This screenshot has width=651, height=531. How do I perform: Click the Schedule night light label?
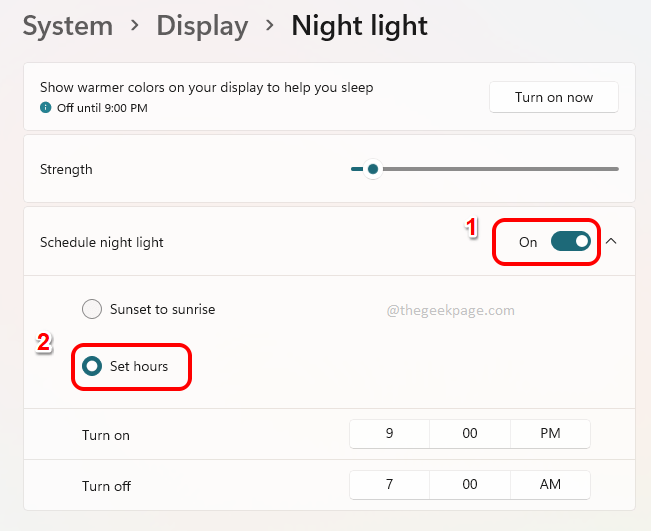(x=102, y=242)
